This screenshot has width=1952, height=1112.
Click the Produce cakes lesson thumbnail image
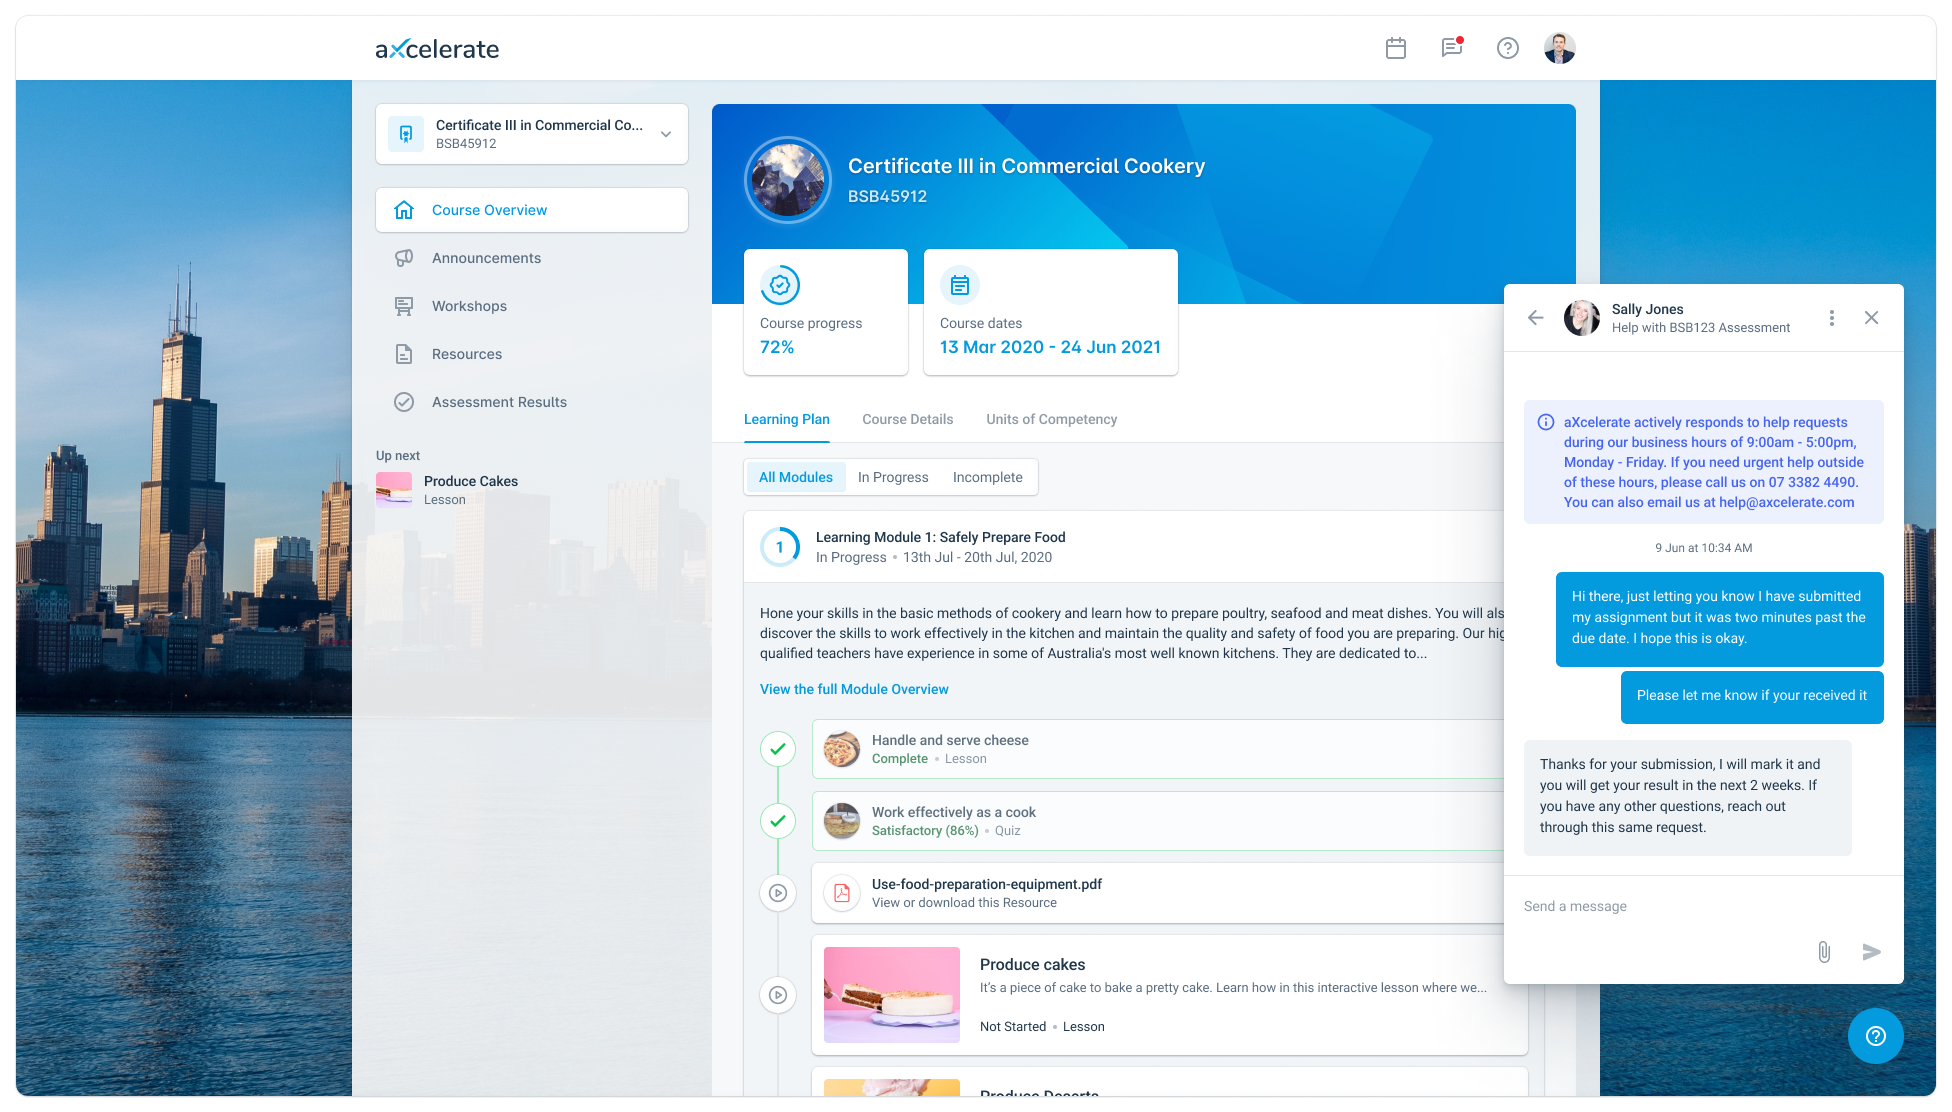coord(892,995)
